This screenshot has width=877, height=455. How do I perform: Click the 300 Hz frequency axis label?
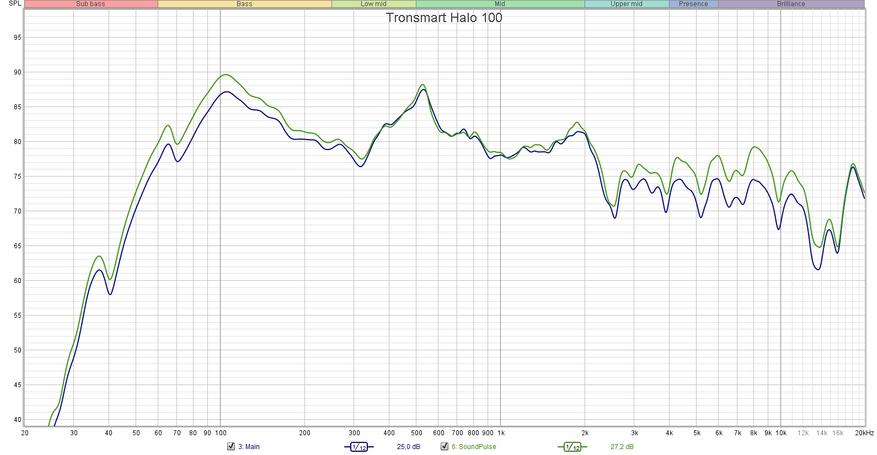point(354,433)
